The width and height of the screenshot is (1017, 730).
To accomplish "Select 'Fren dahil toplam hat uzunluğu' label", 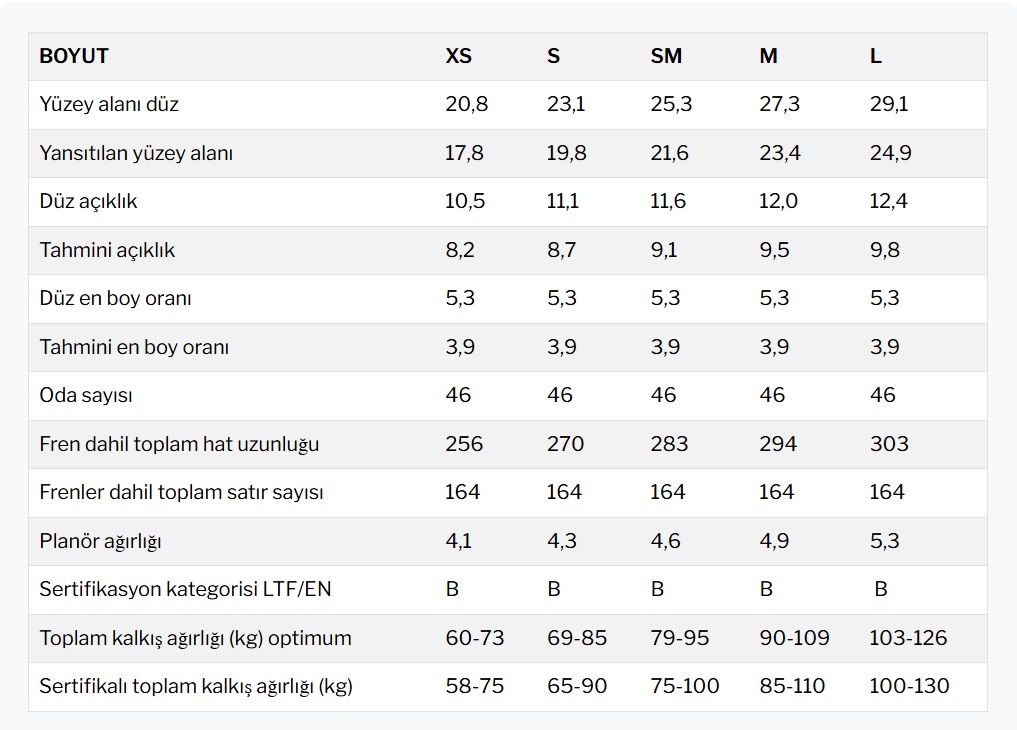I will tap(179, 444).
